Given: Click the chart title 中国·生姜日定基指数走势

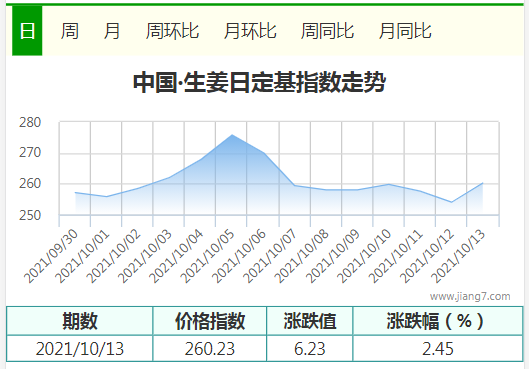Looking at the screenshot, I should pos(259,83).
